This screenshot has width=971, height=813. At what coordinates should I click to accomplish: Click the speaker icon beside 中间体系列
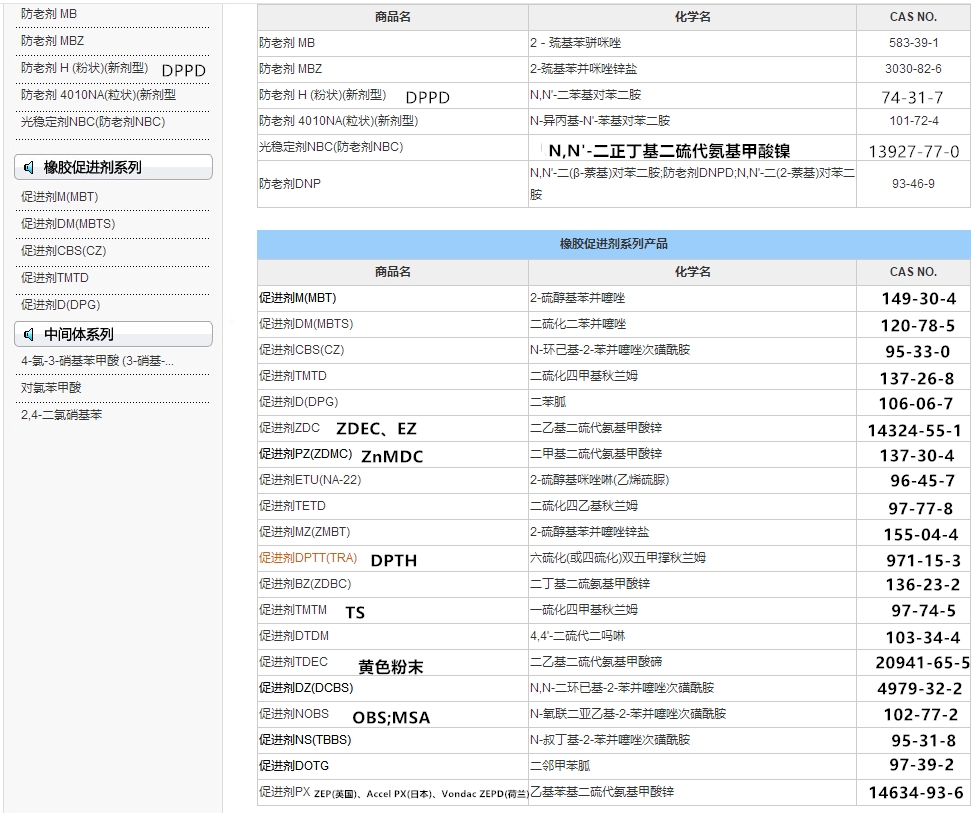pos(29,335)
